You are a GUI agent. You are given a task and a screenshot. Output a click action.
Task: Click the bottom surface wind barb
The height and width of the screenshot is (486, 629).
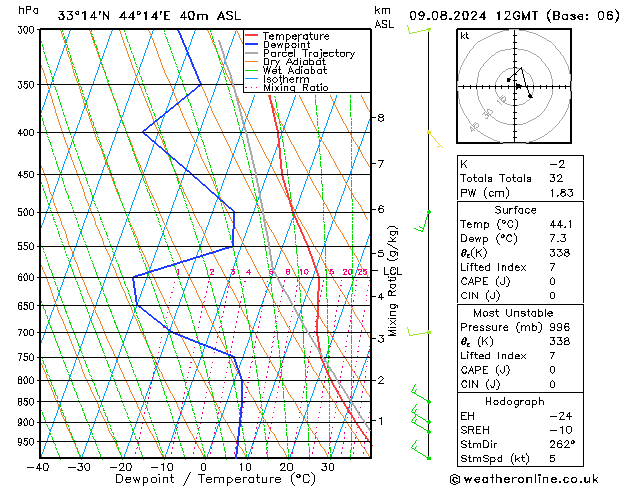pos(420,450)
